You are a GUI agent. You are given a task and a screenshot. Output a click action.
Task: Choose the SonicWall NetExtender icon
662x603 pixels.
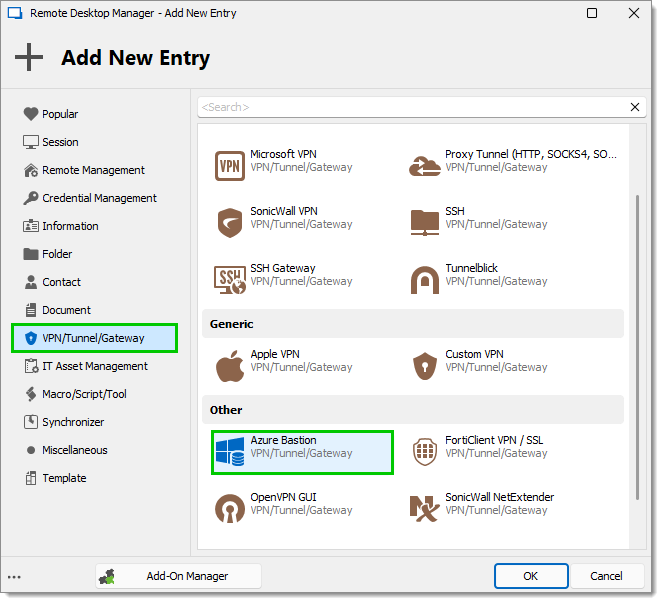[425, 510]
